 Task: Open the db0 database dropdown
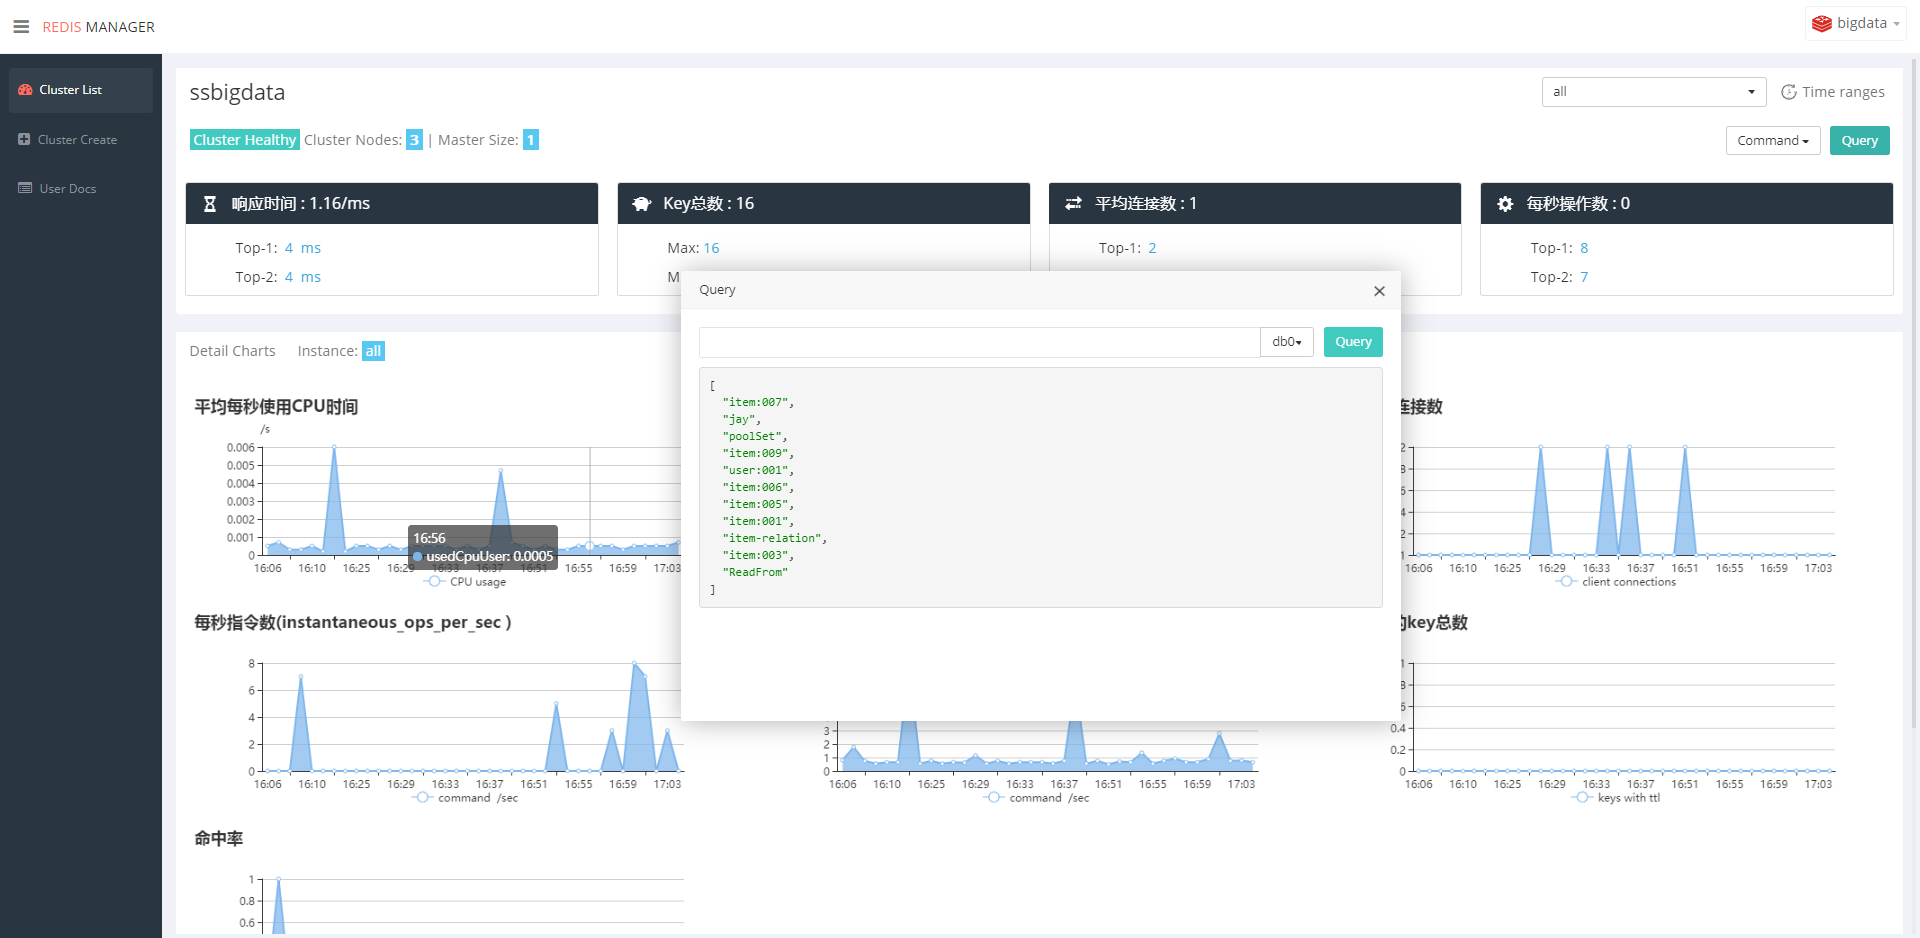(x=1287, y=342)
